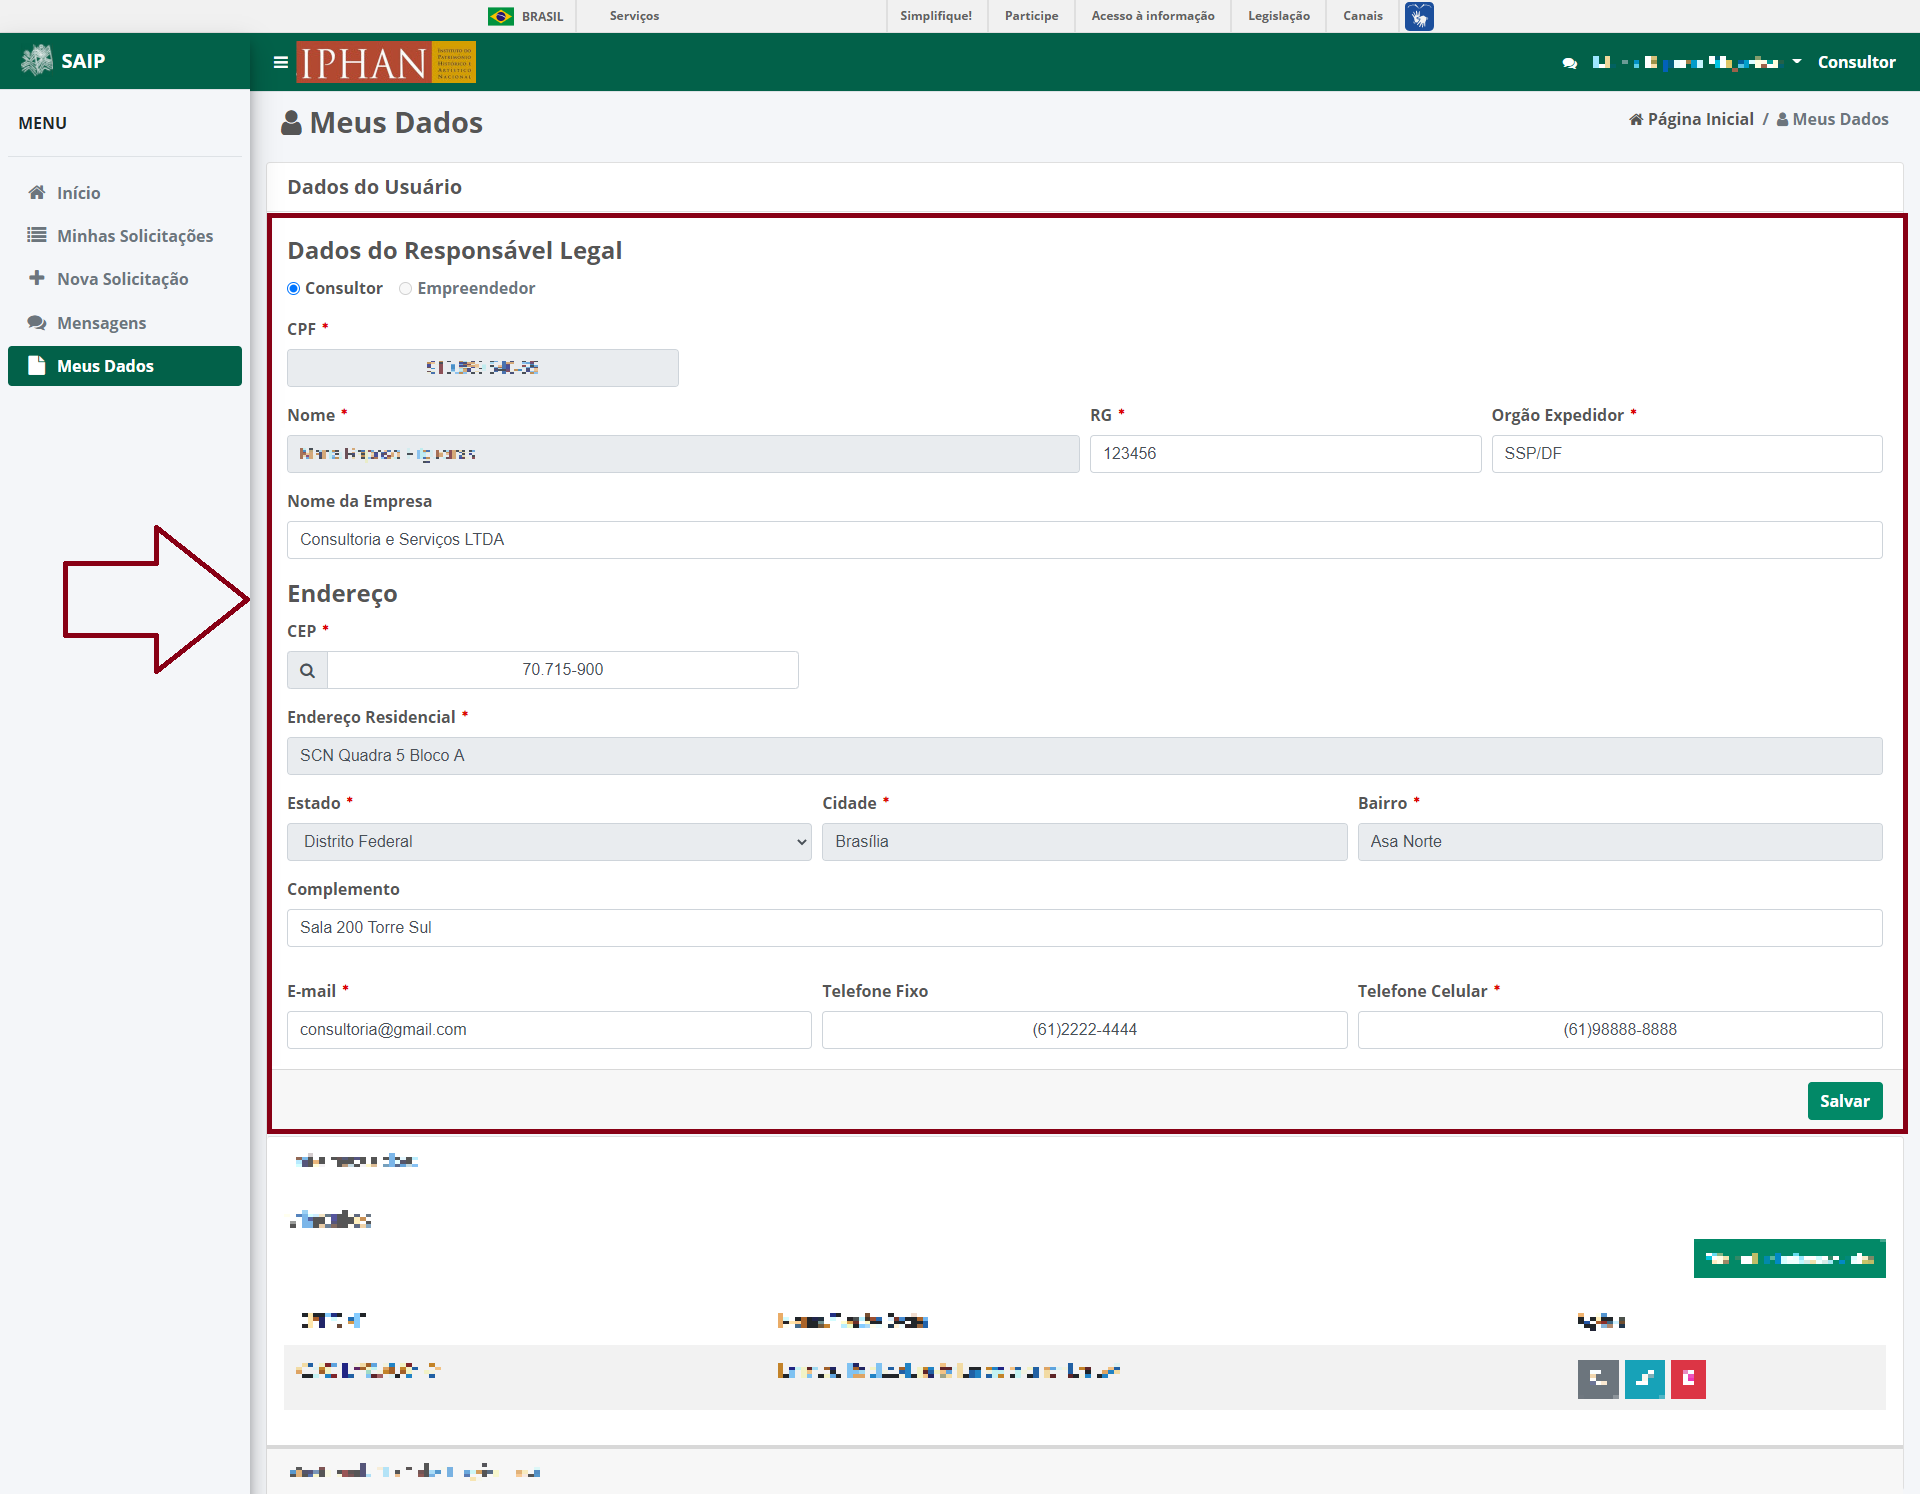The height and width of the screenshot is (1494, 1920).
Task: Click the accessibility Libras icon
Action: tap(1419, 16)
